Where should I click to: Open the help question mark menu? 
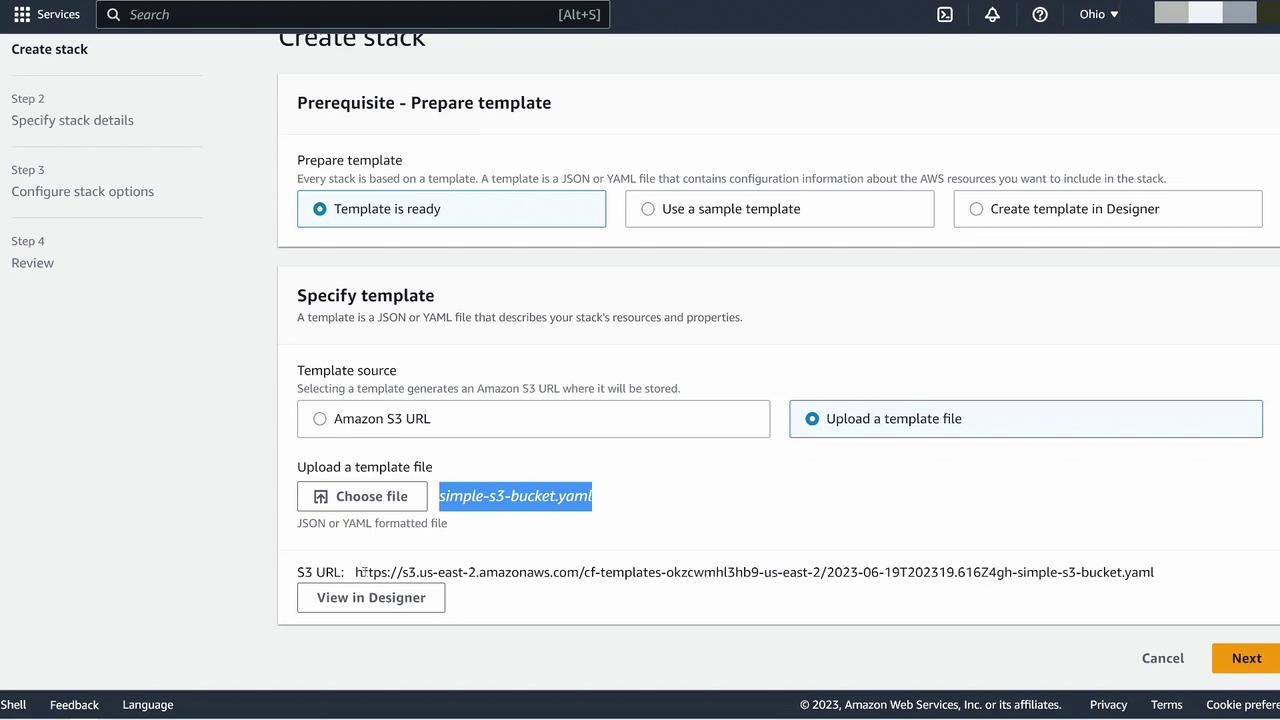1040,15
